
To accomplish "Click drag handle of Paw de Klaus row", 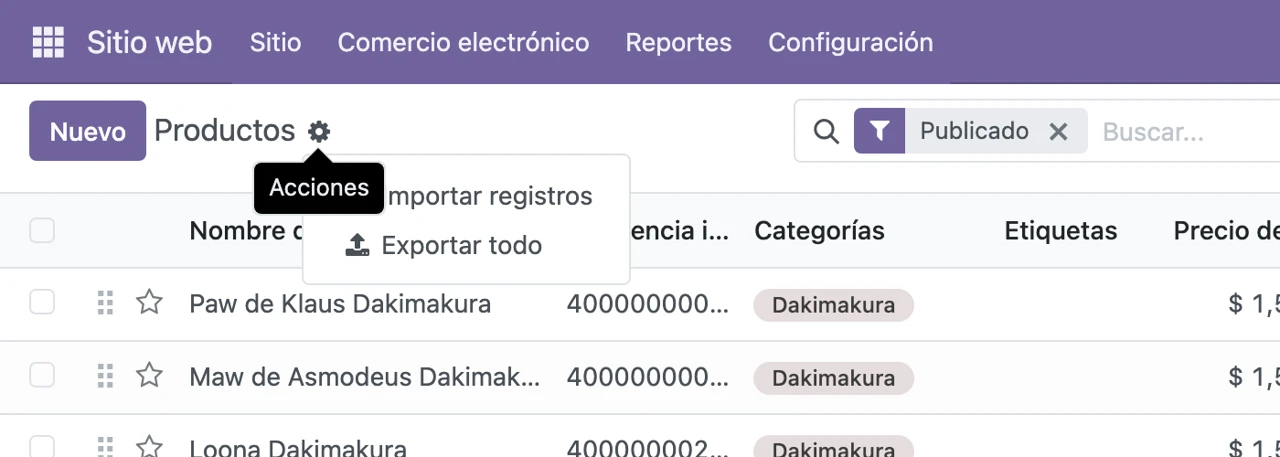I will (105, 303).
